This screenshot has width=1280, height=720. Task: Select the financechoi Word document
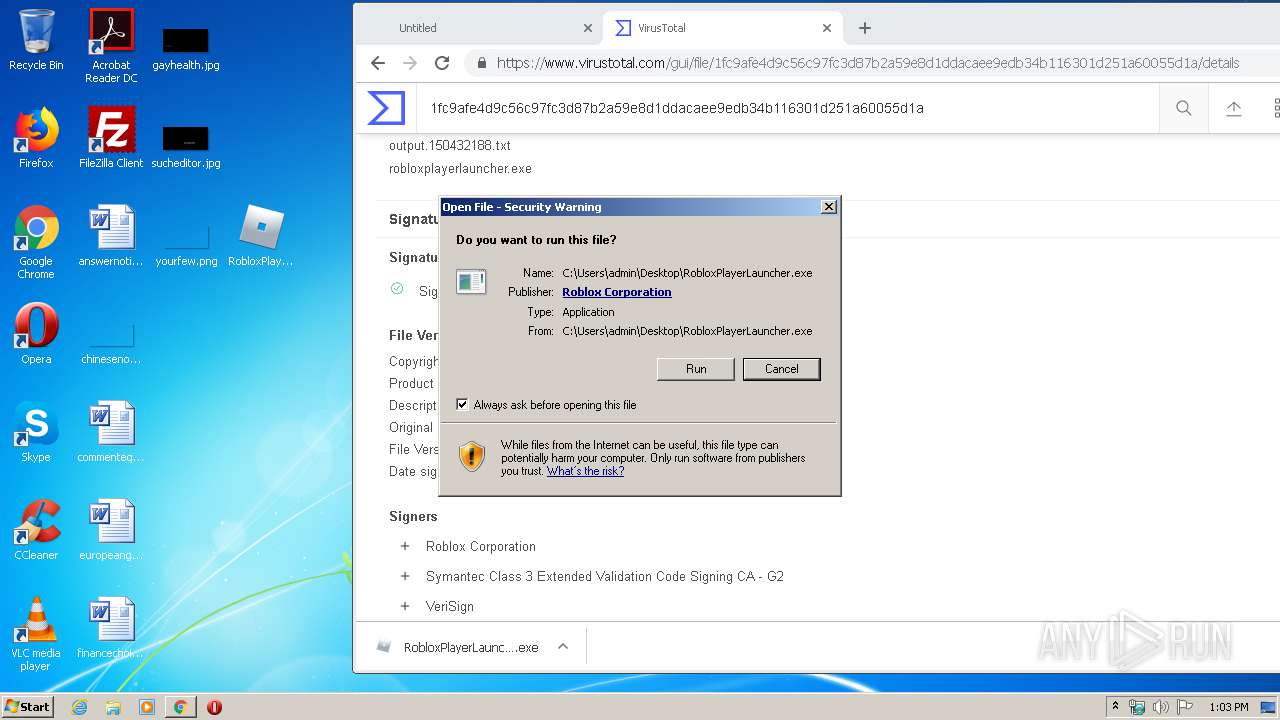[111, 628]
